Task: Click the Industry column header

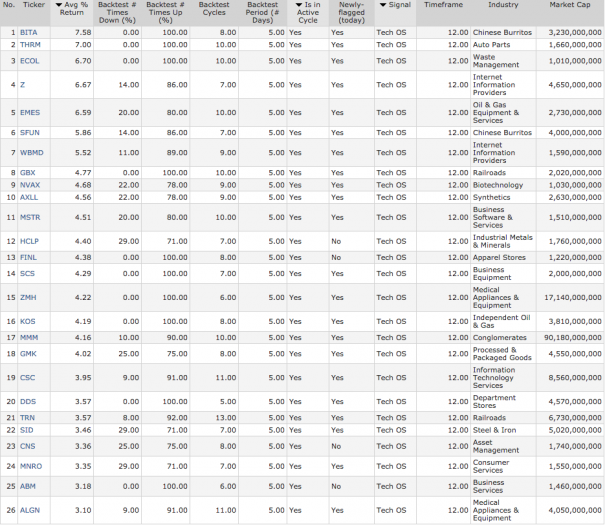Action: (503, 5)
